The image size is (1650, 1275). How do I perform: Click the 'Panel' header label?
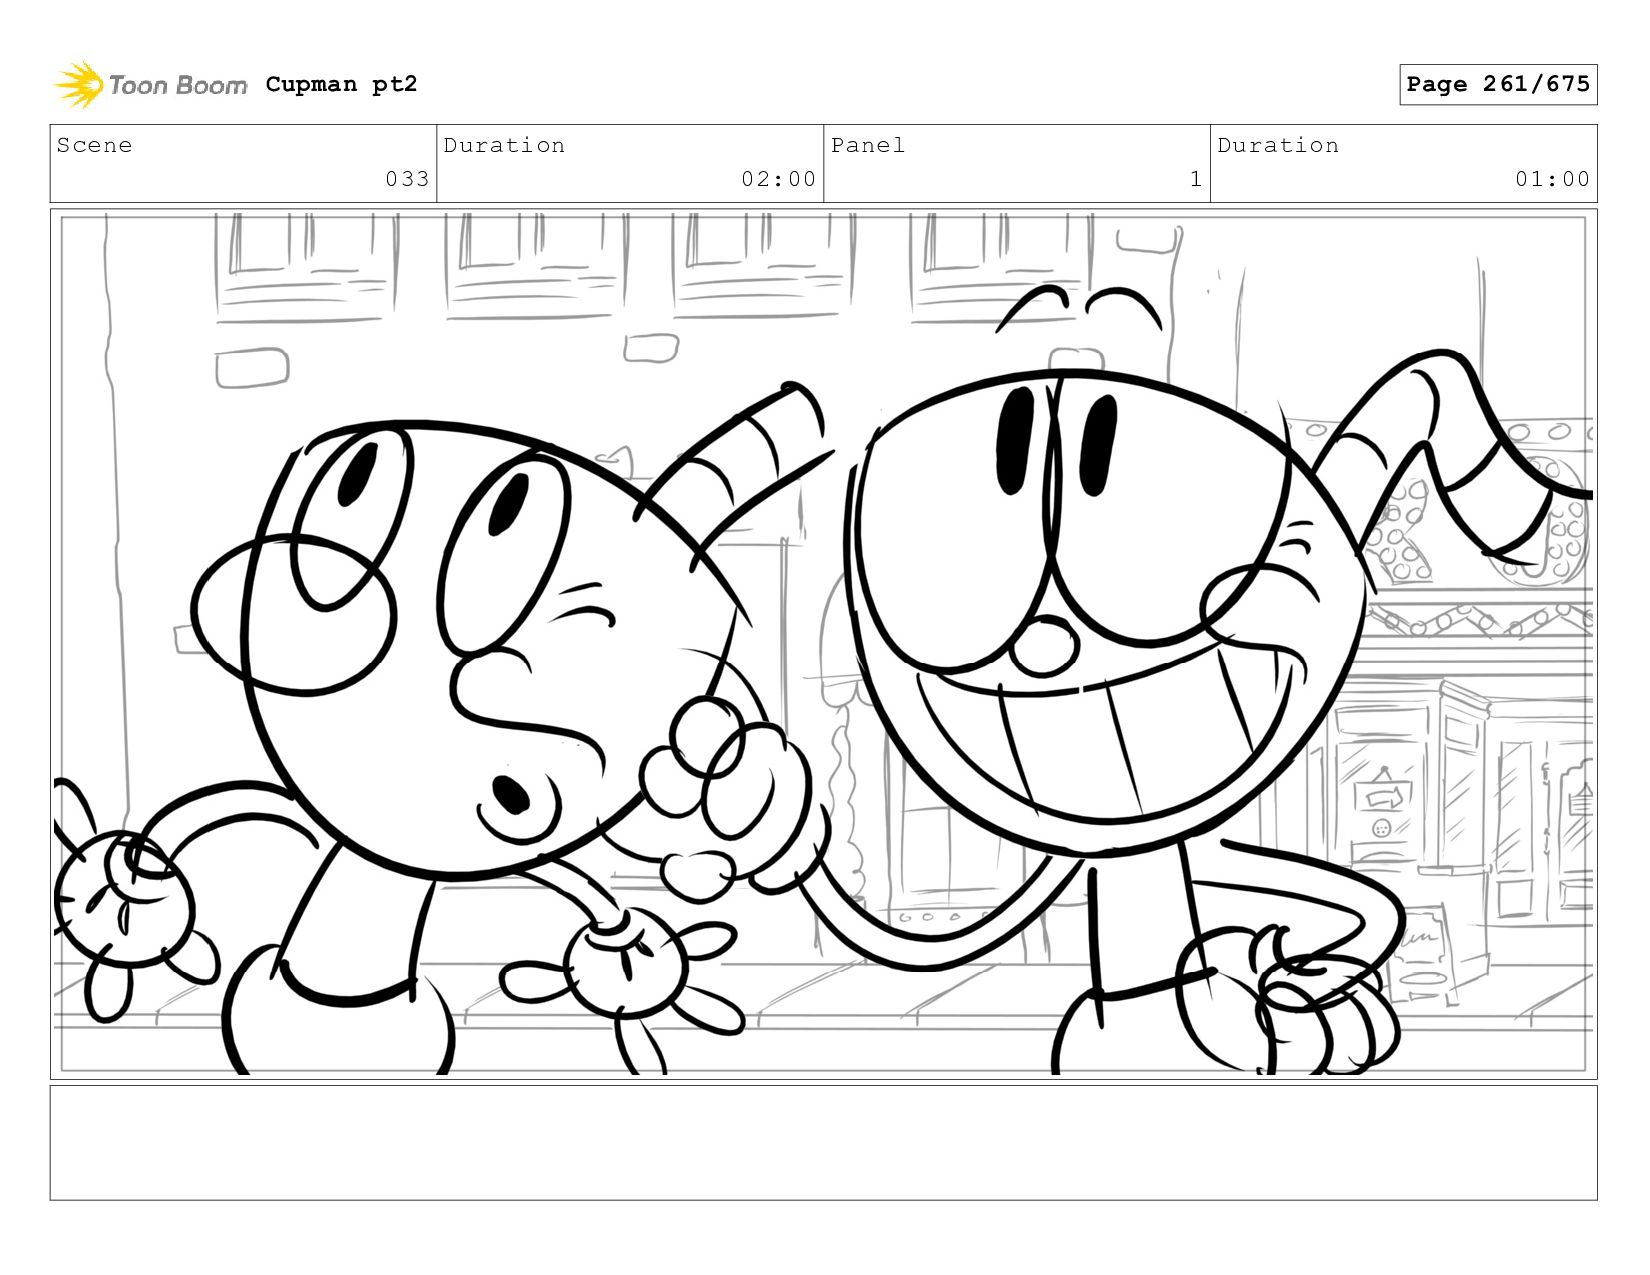click(868, 145)
